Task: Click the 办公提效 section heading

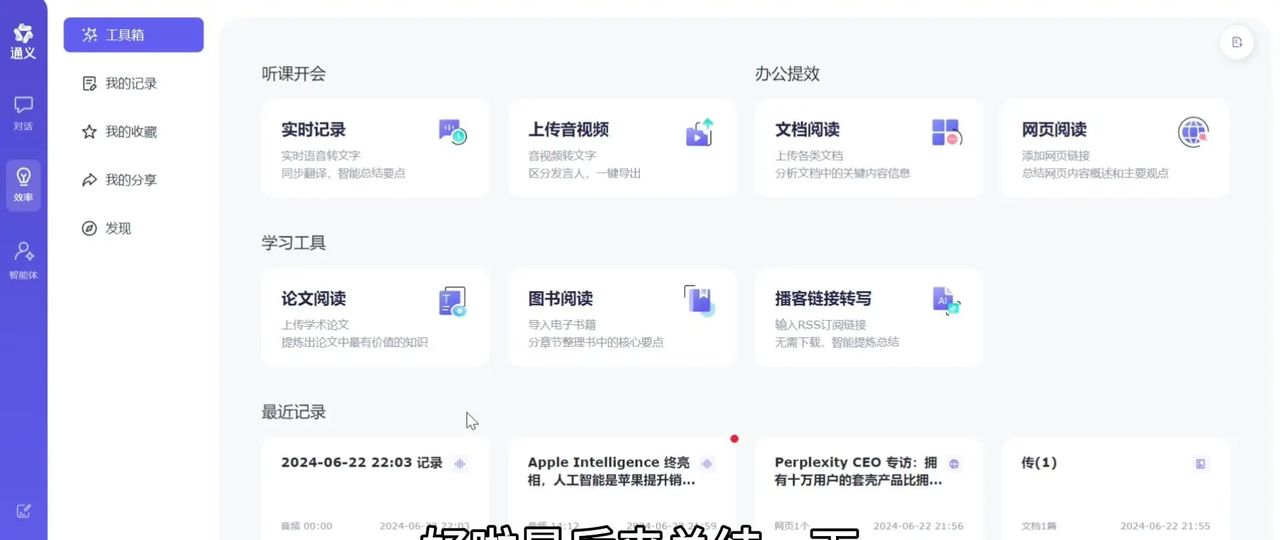Action: 787,73
